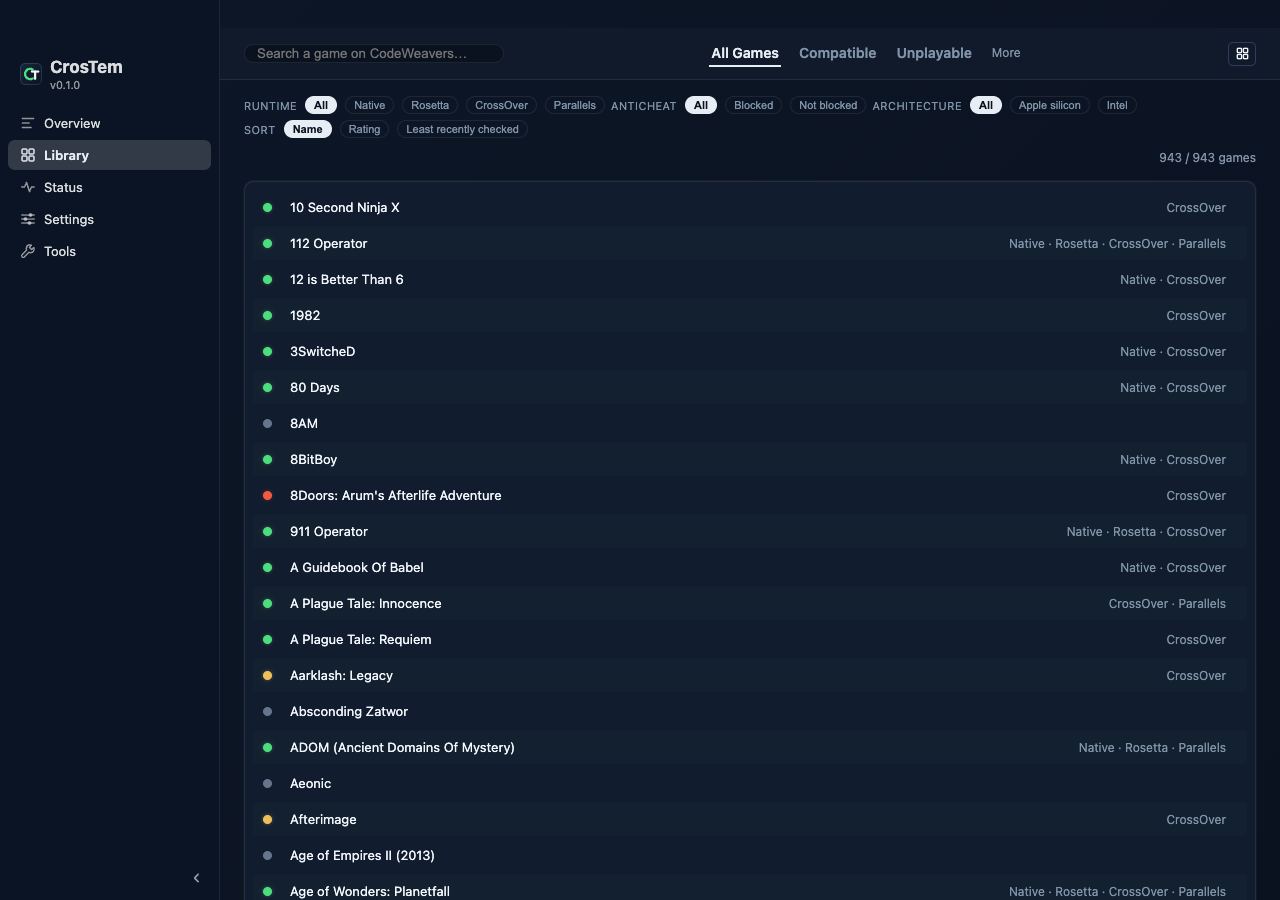Collapse the sidebar with the chevron
1280x900 pixels.
[x=196, y=878]
